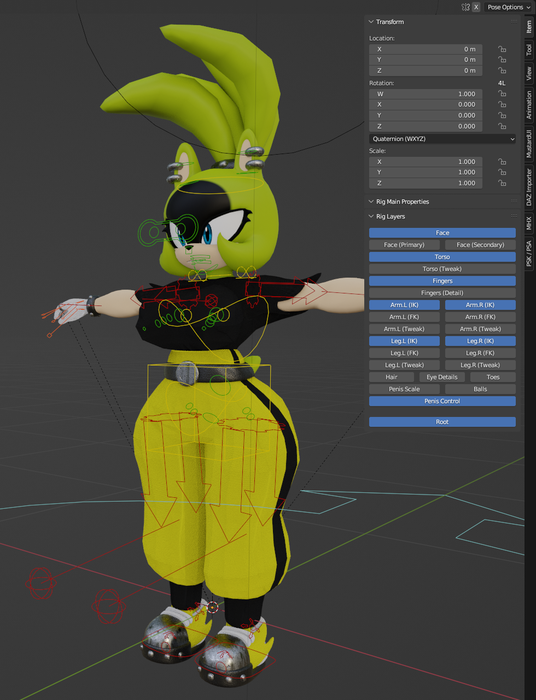Open the PSK / PSA sidebar tab

click(x=529, y=253)
